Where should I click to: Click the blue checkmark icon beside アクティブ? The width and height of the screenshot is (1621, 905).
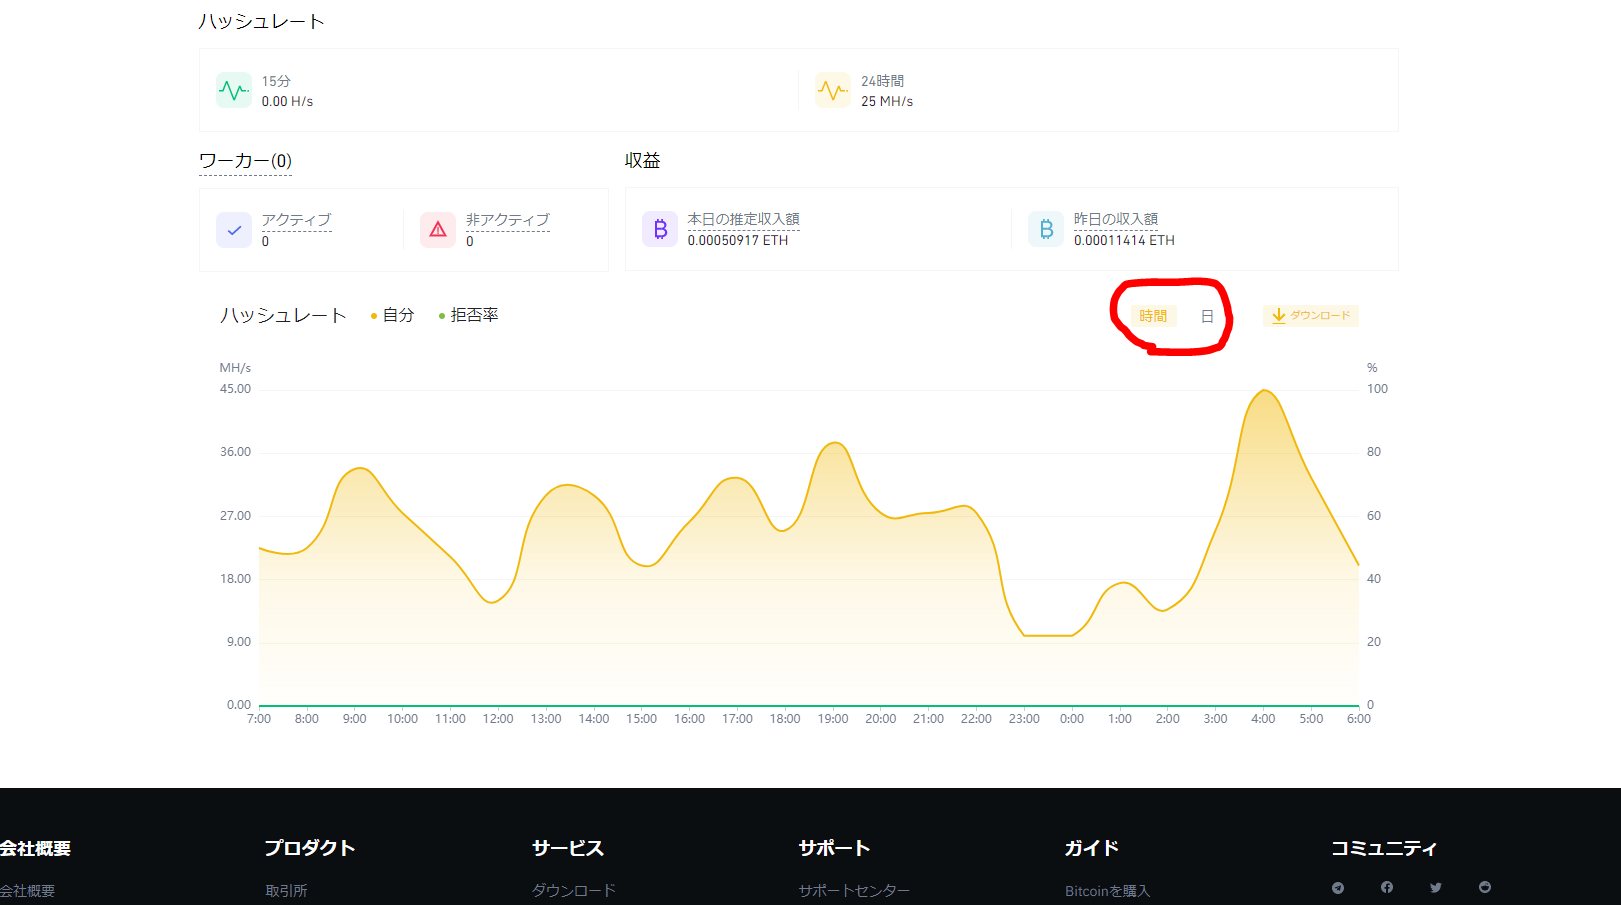233,229
